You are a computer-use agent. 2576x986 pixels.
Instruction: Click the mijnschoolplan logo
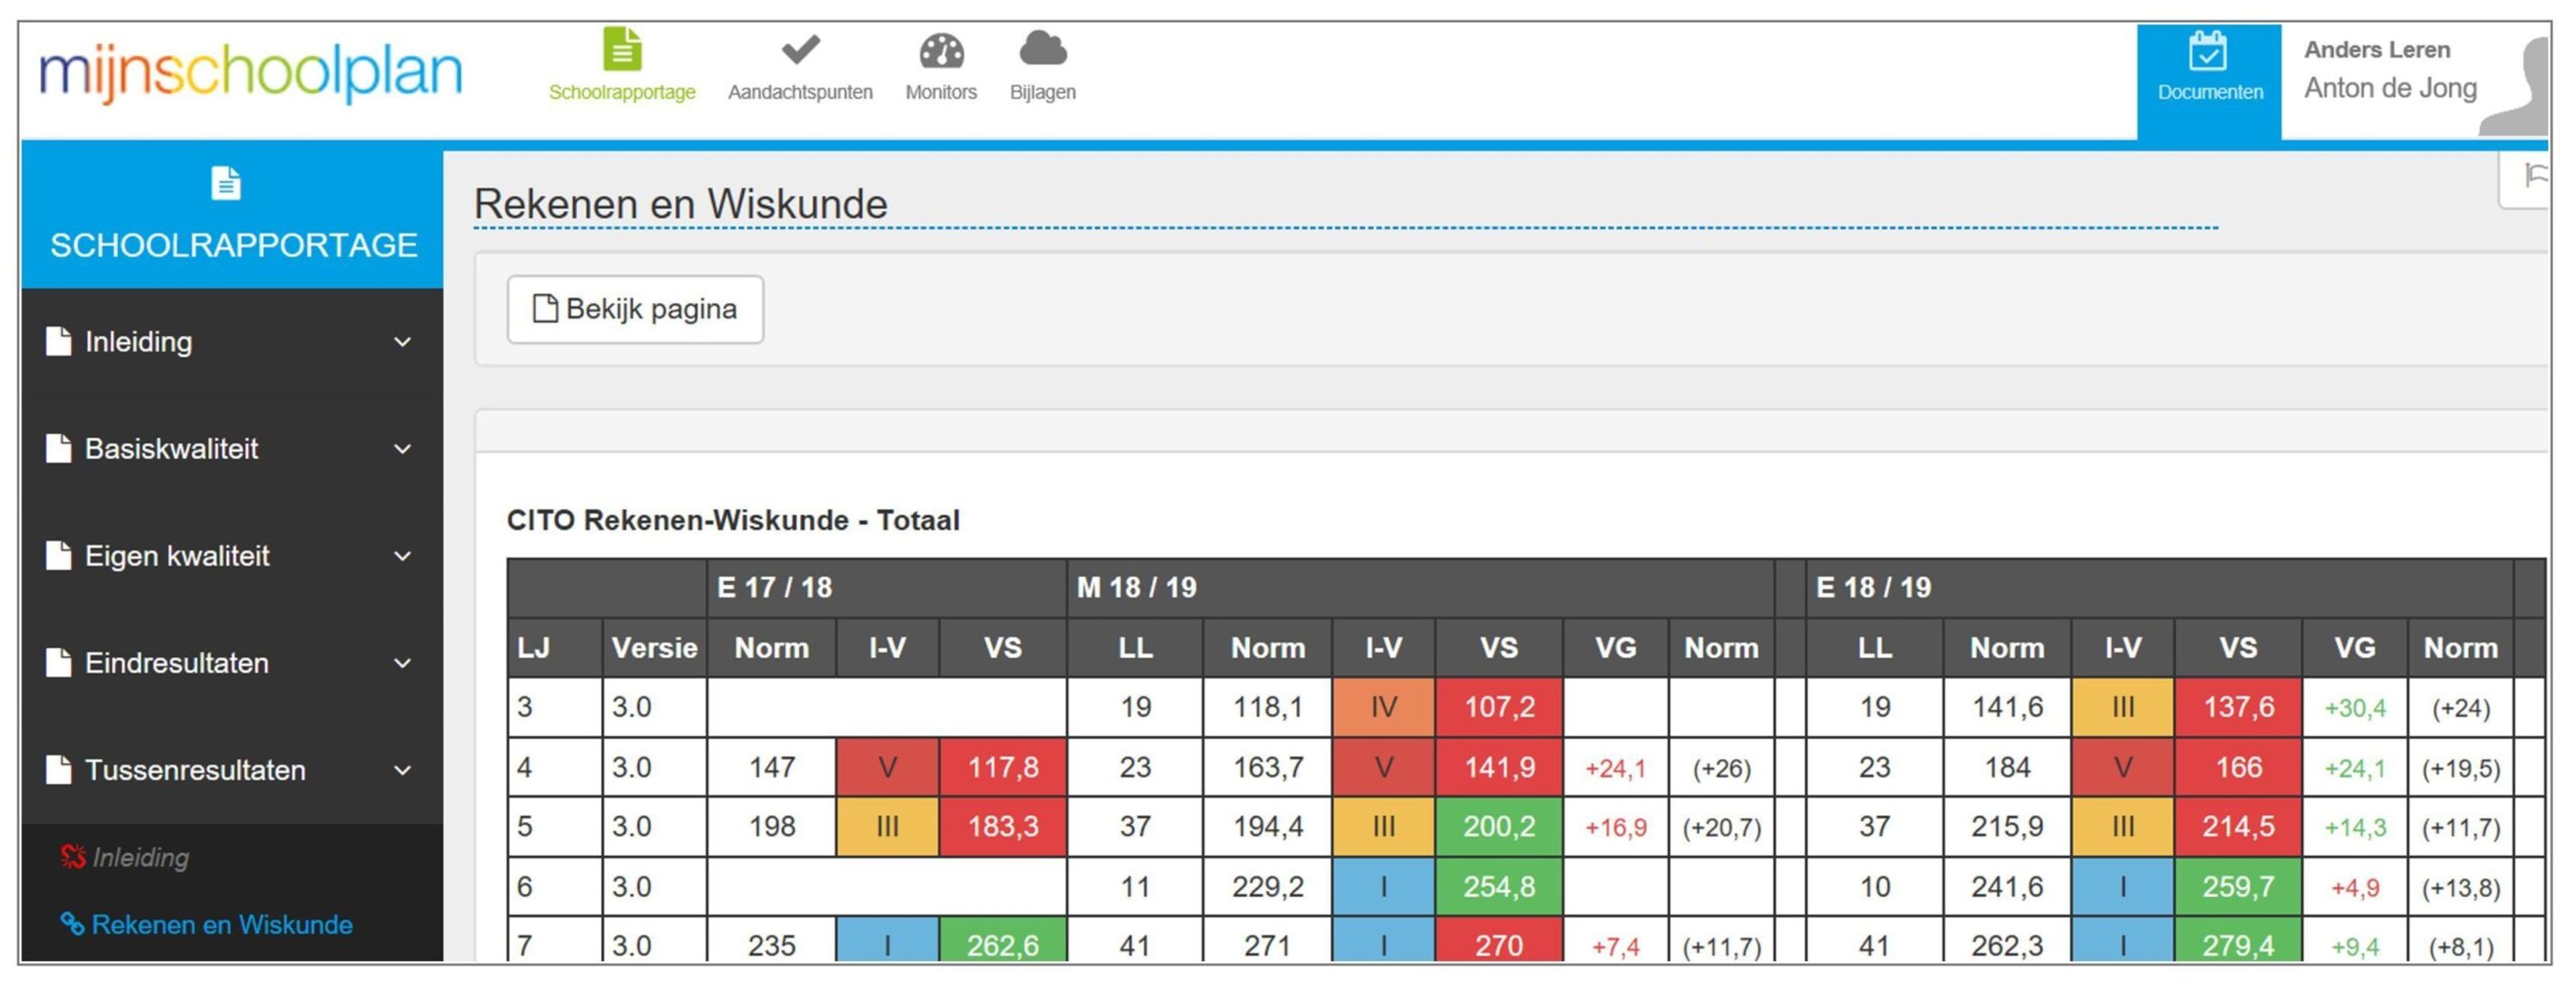point(250,74)
